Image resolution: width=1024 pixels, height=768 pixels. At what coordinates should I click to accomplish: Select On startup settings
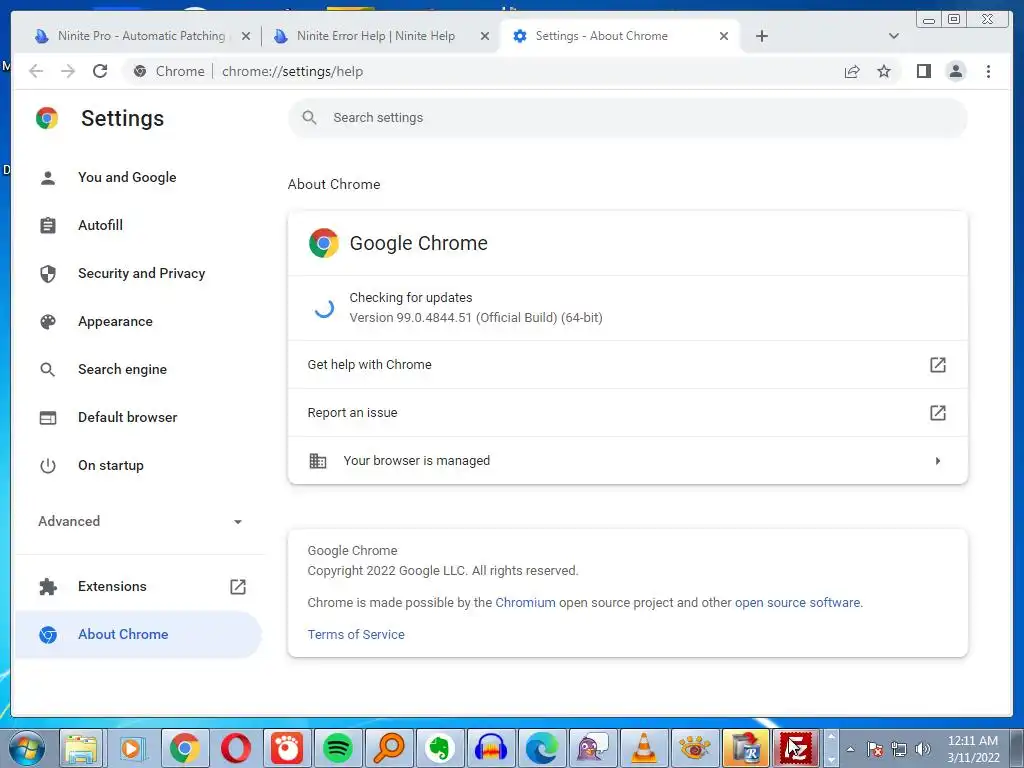click(110, 465)
